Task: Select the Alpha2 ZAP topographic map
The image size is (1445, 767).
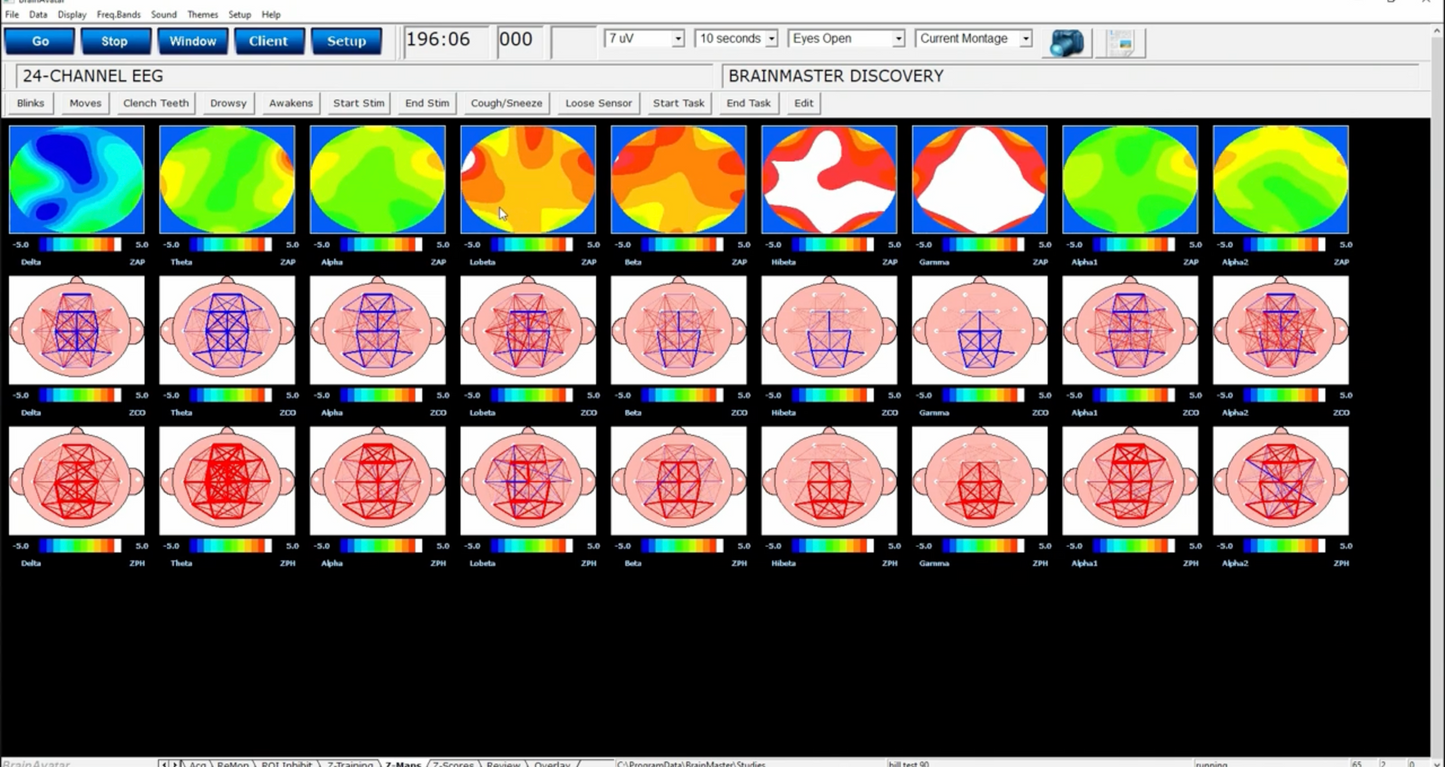Action: click(1281, 180)
